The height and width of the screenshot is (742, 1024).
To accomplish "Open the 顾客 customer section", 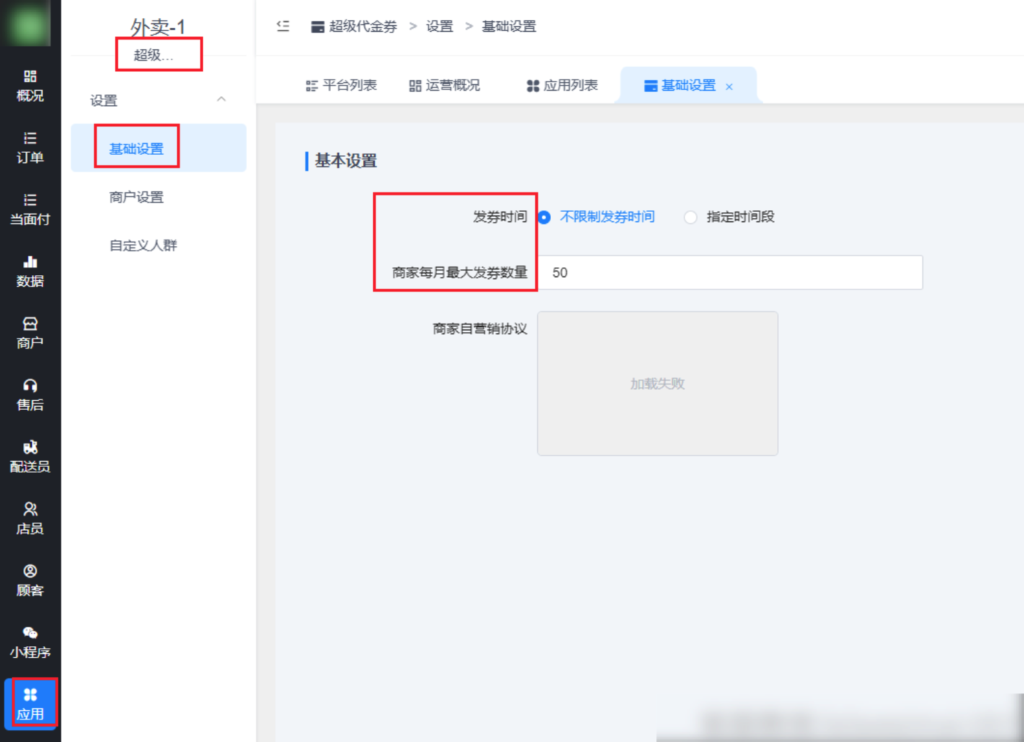I will point(30,578).
